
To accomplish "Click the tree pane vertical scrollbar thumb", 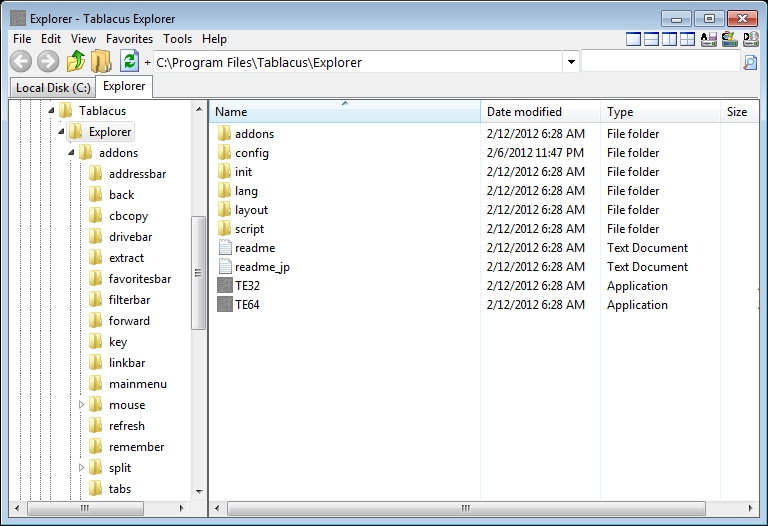I will 198,273.
